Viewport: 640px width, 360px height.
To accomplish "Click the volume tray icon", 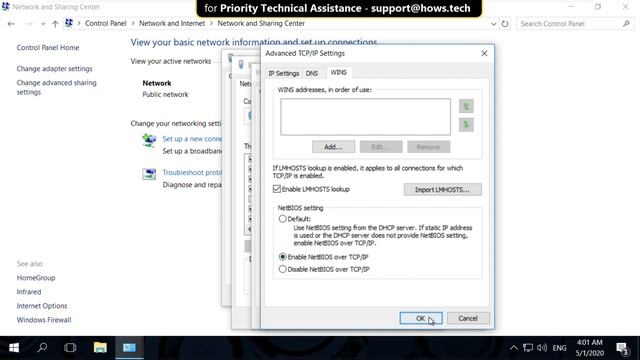I will point(542,348).
